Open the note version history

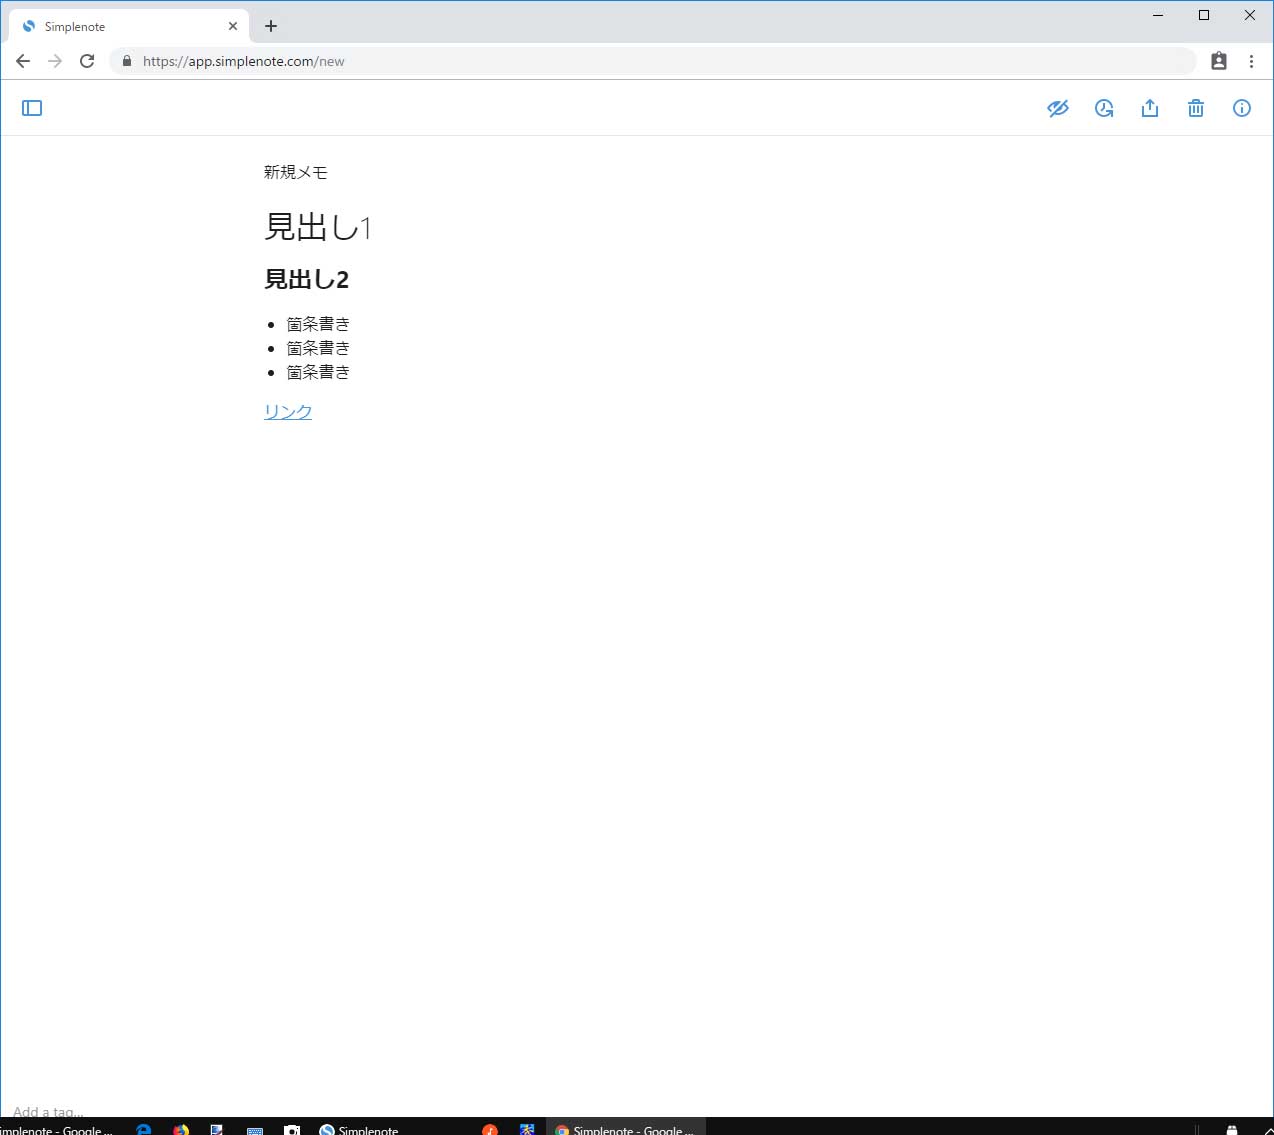coord(1104,108)
